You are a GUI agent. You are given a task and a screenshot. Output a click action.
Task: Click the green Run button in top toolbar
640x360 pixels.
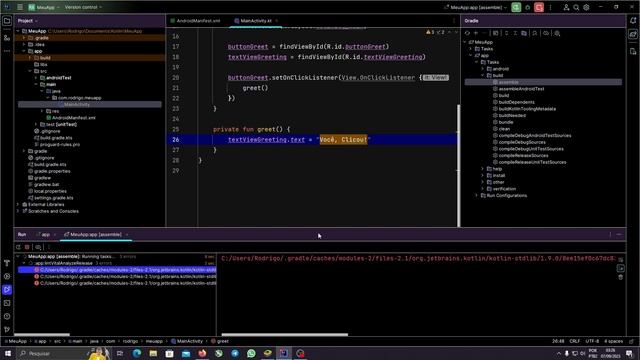coord(516,7)
